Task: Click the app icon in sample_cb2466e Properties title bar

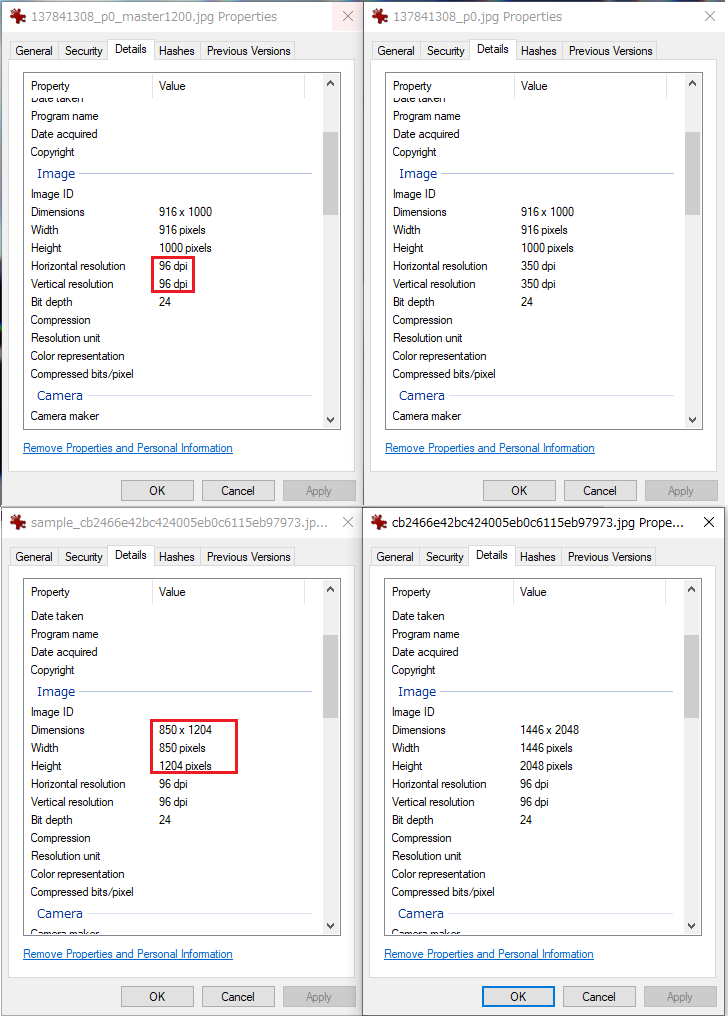Action: (18, 522)
